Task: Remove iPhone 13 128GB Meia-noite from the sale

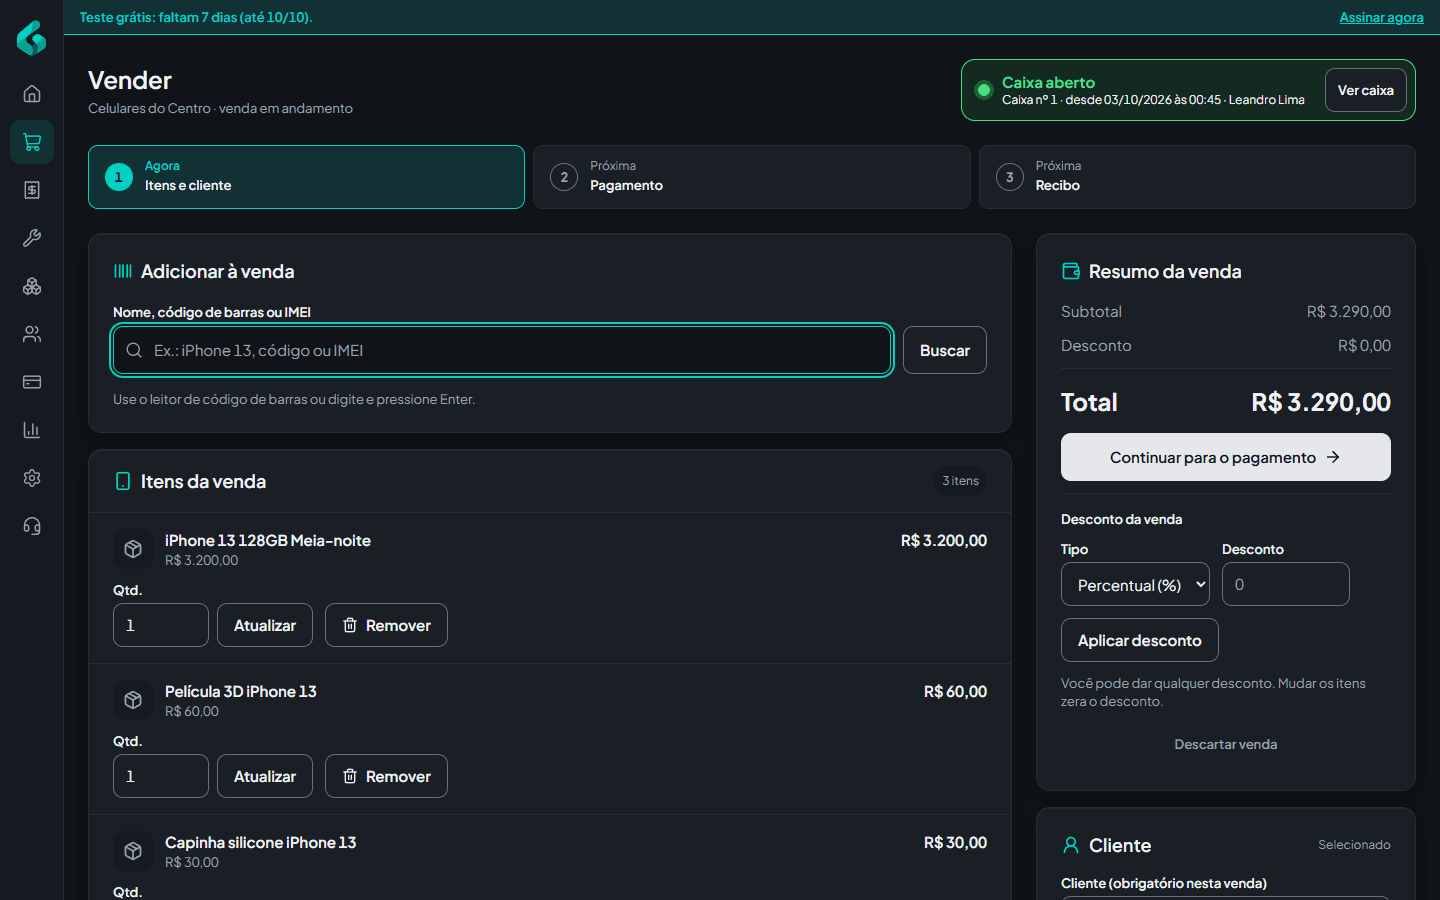Action: (x=386, y=625)
